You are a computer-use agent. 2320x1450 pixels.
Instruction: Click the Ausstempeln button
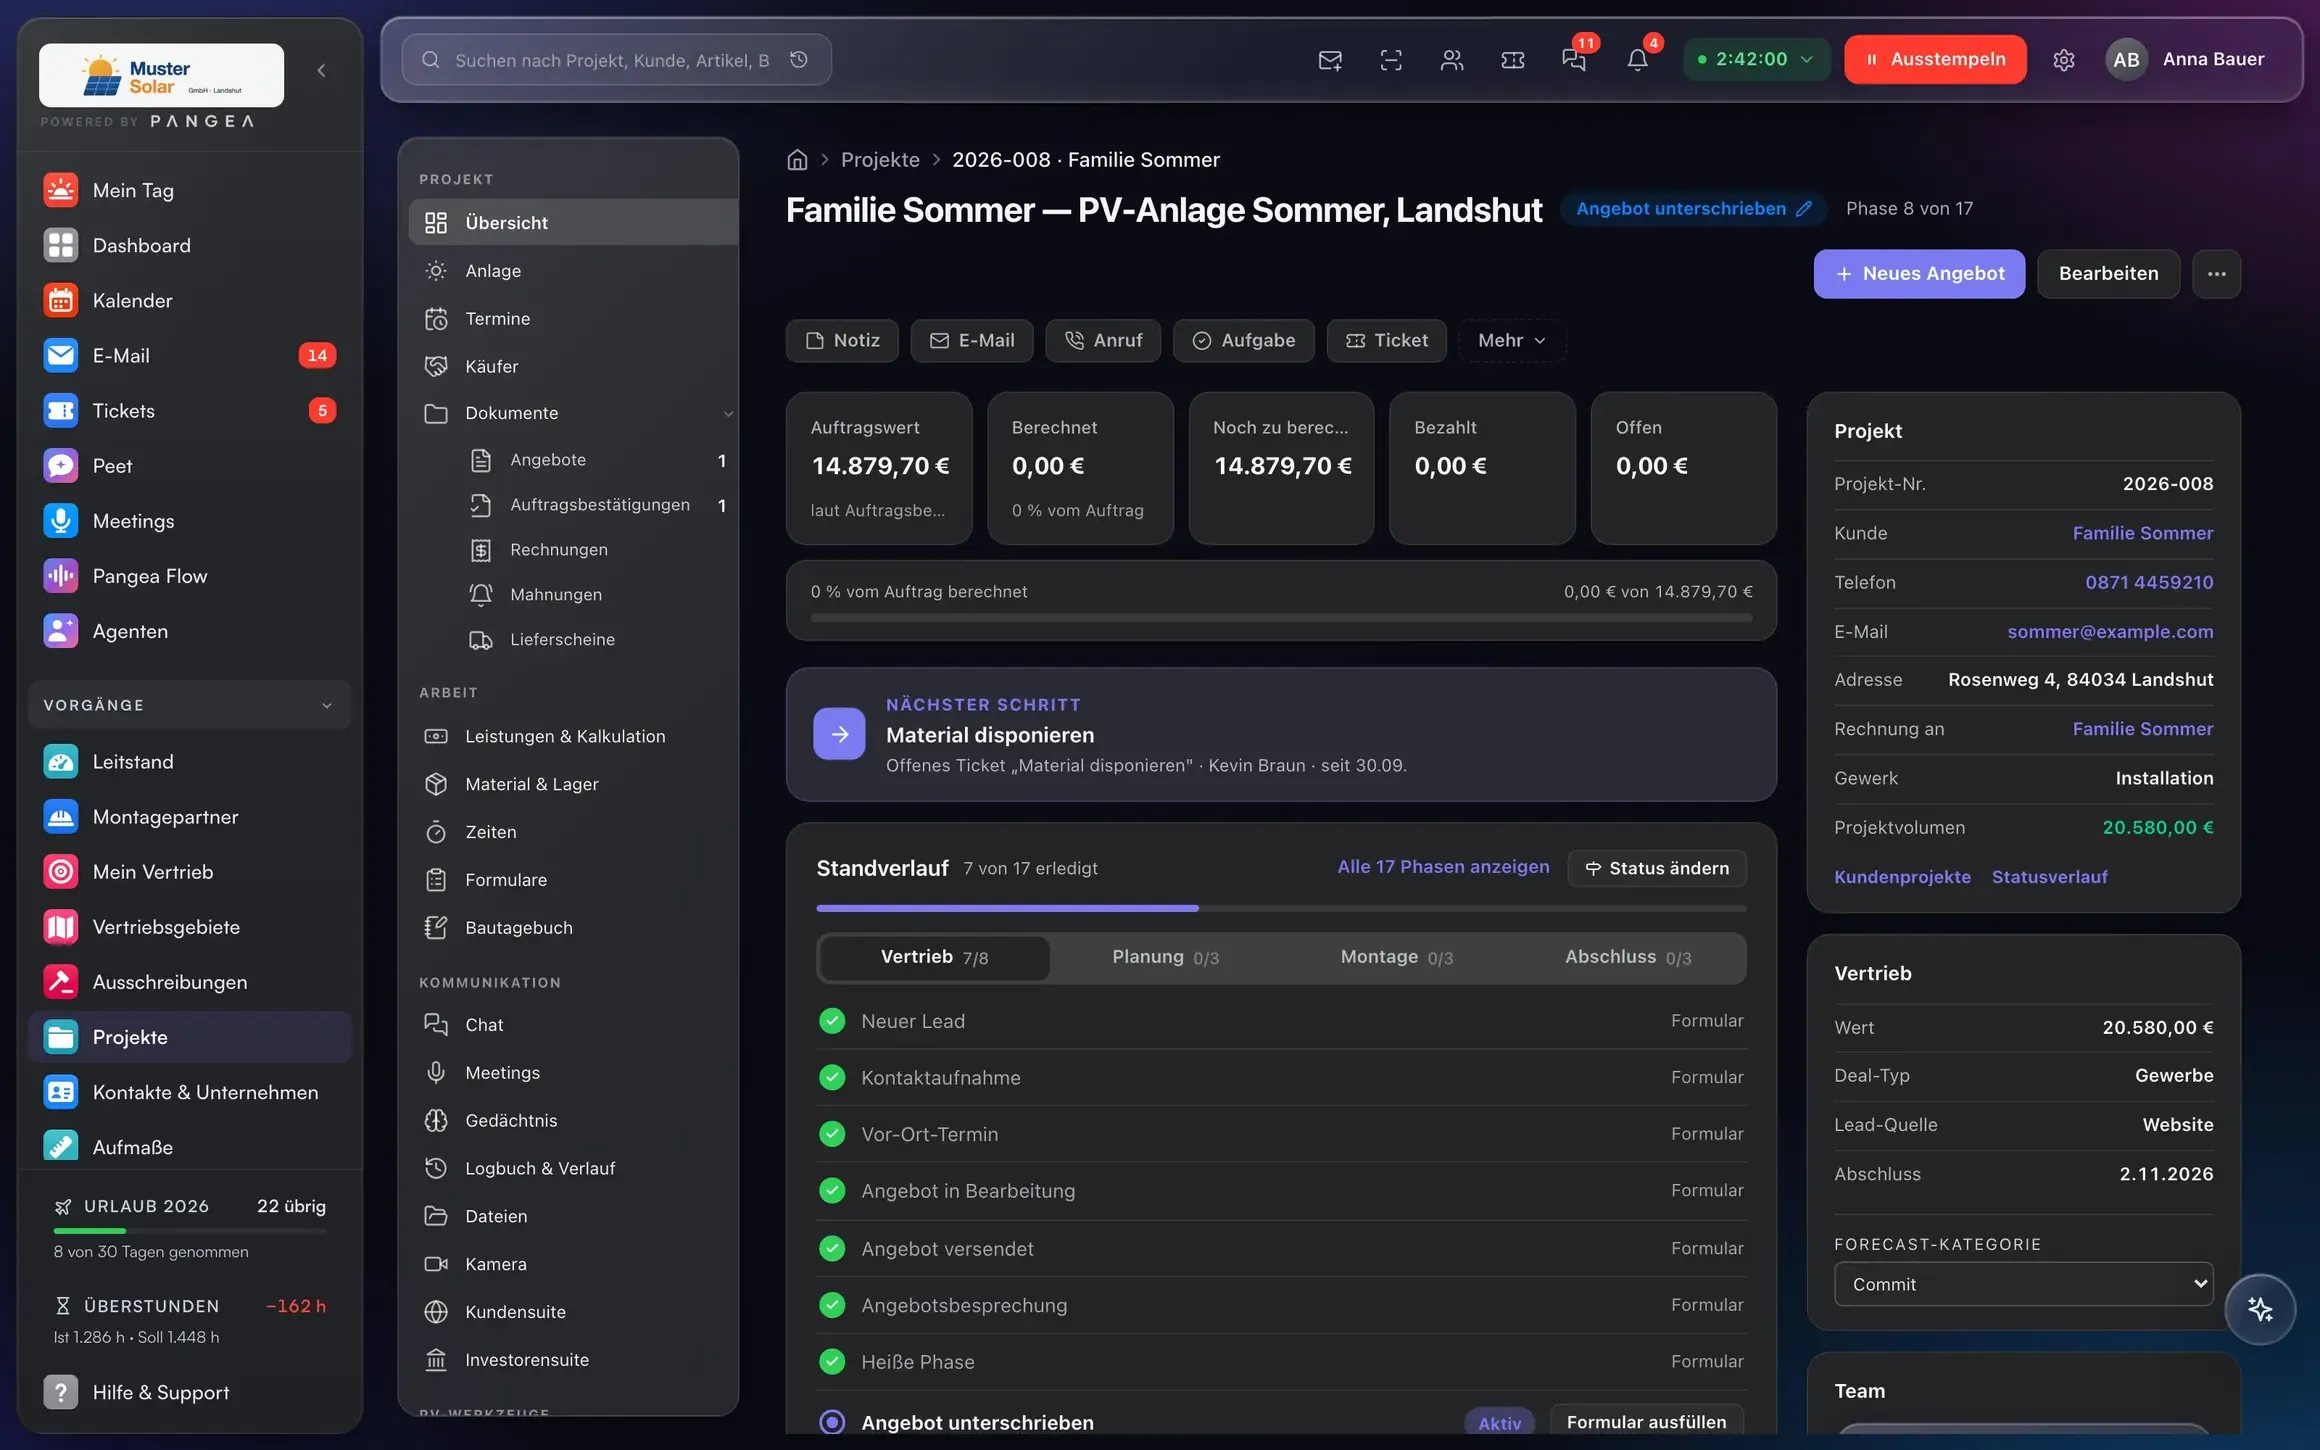point(1935,60)
